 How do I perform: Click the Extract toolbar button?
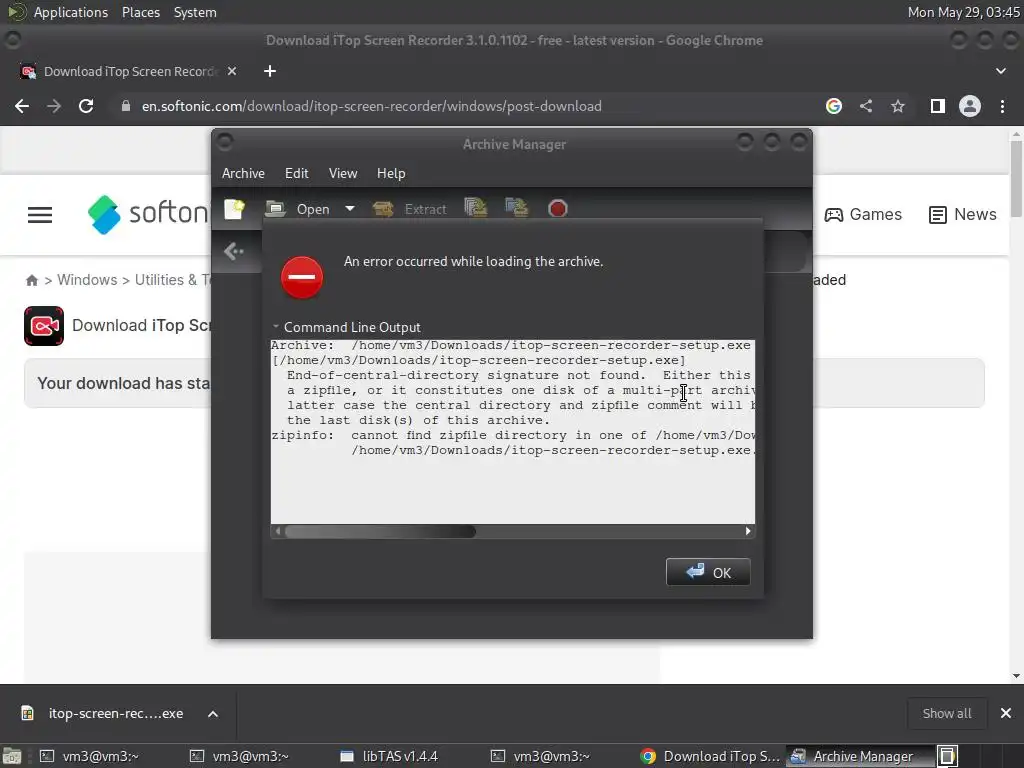coord(409,209)
